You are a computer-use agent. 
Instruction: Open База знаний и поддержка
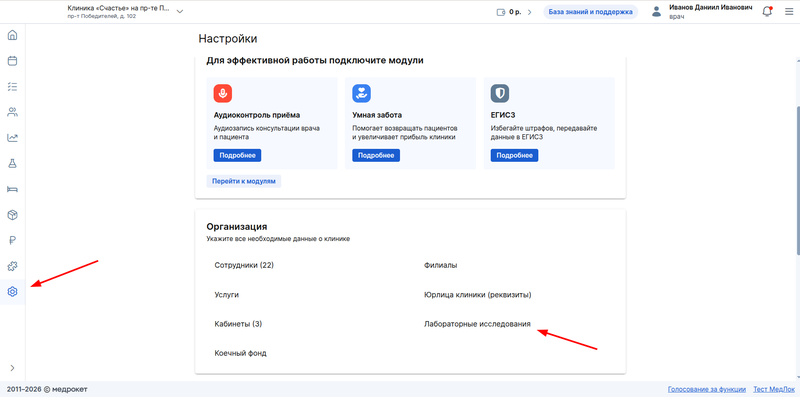[x=590, y=12]
